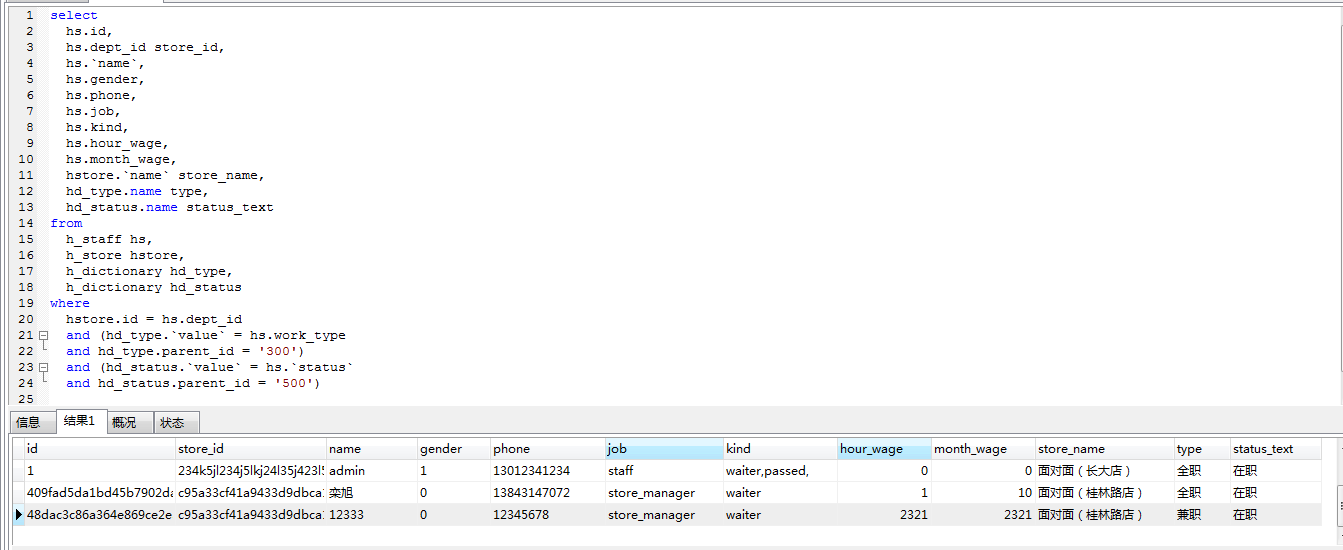
Task: Click the '300' string literal on line 22
Action: tap(278, 351)
